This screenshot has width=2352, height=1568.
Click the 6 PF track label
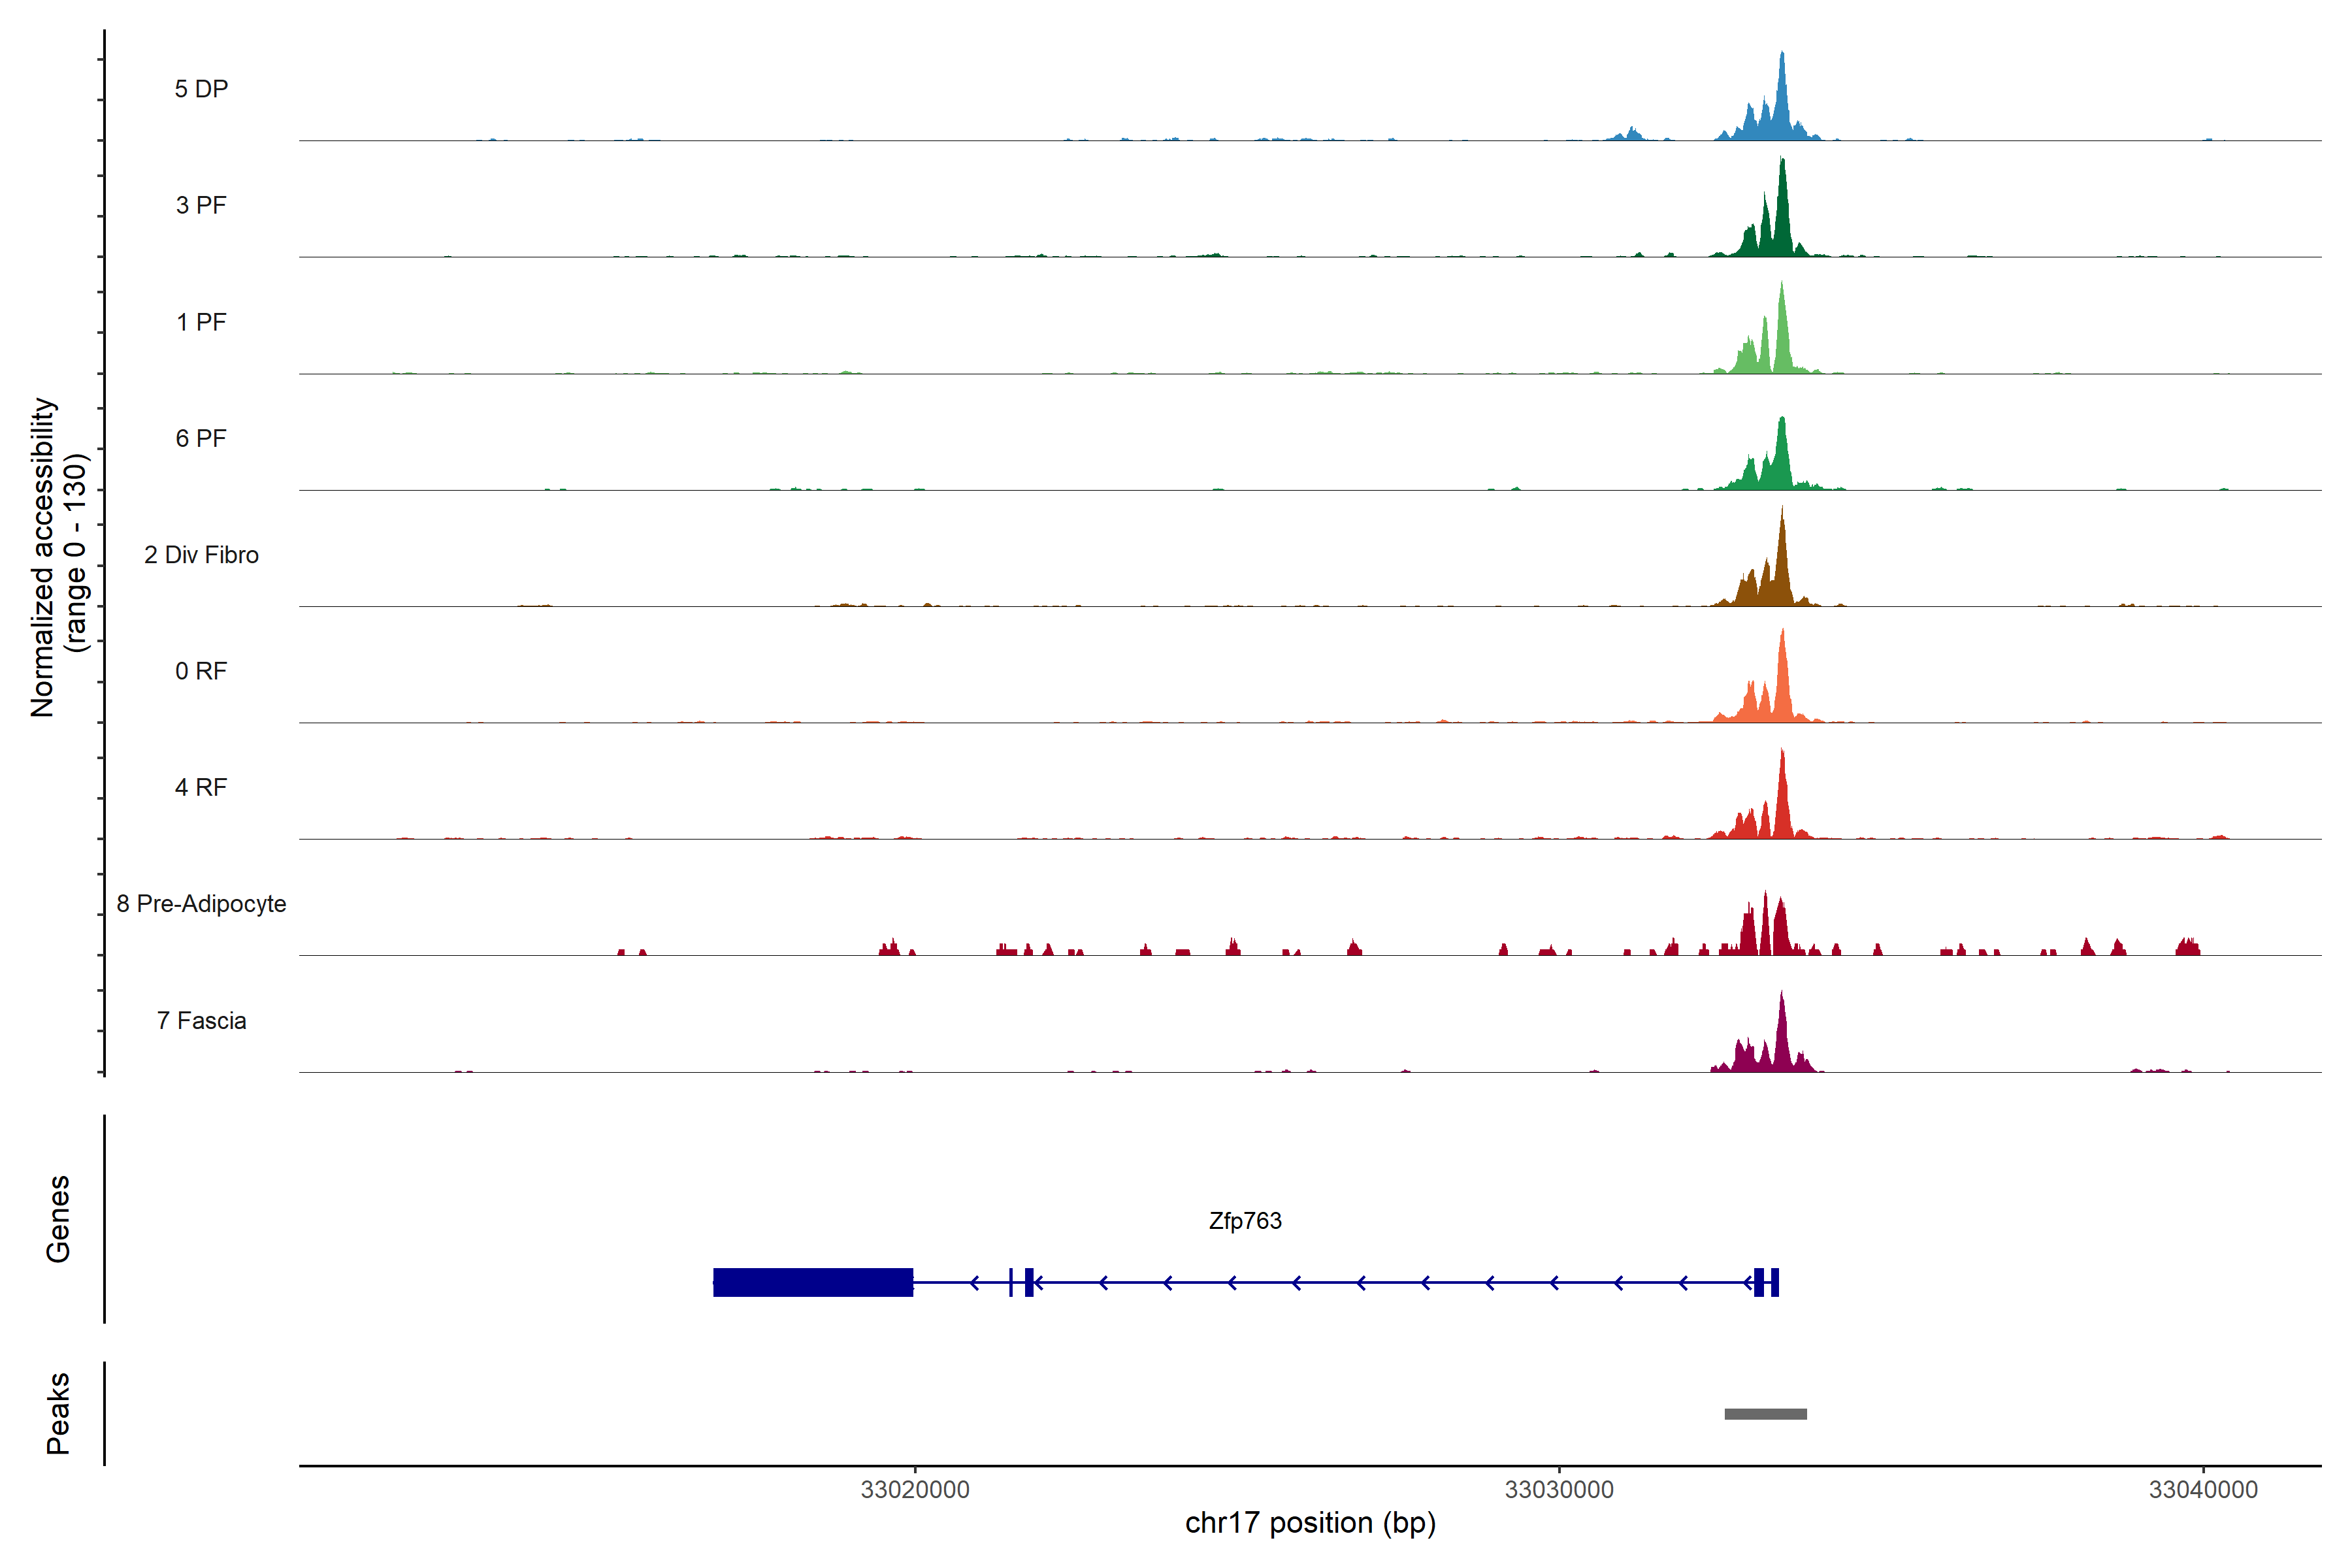pyautogui.click(x=201, y=438)
